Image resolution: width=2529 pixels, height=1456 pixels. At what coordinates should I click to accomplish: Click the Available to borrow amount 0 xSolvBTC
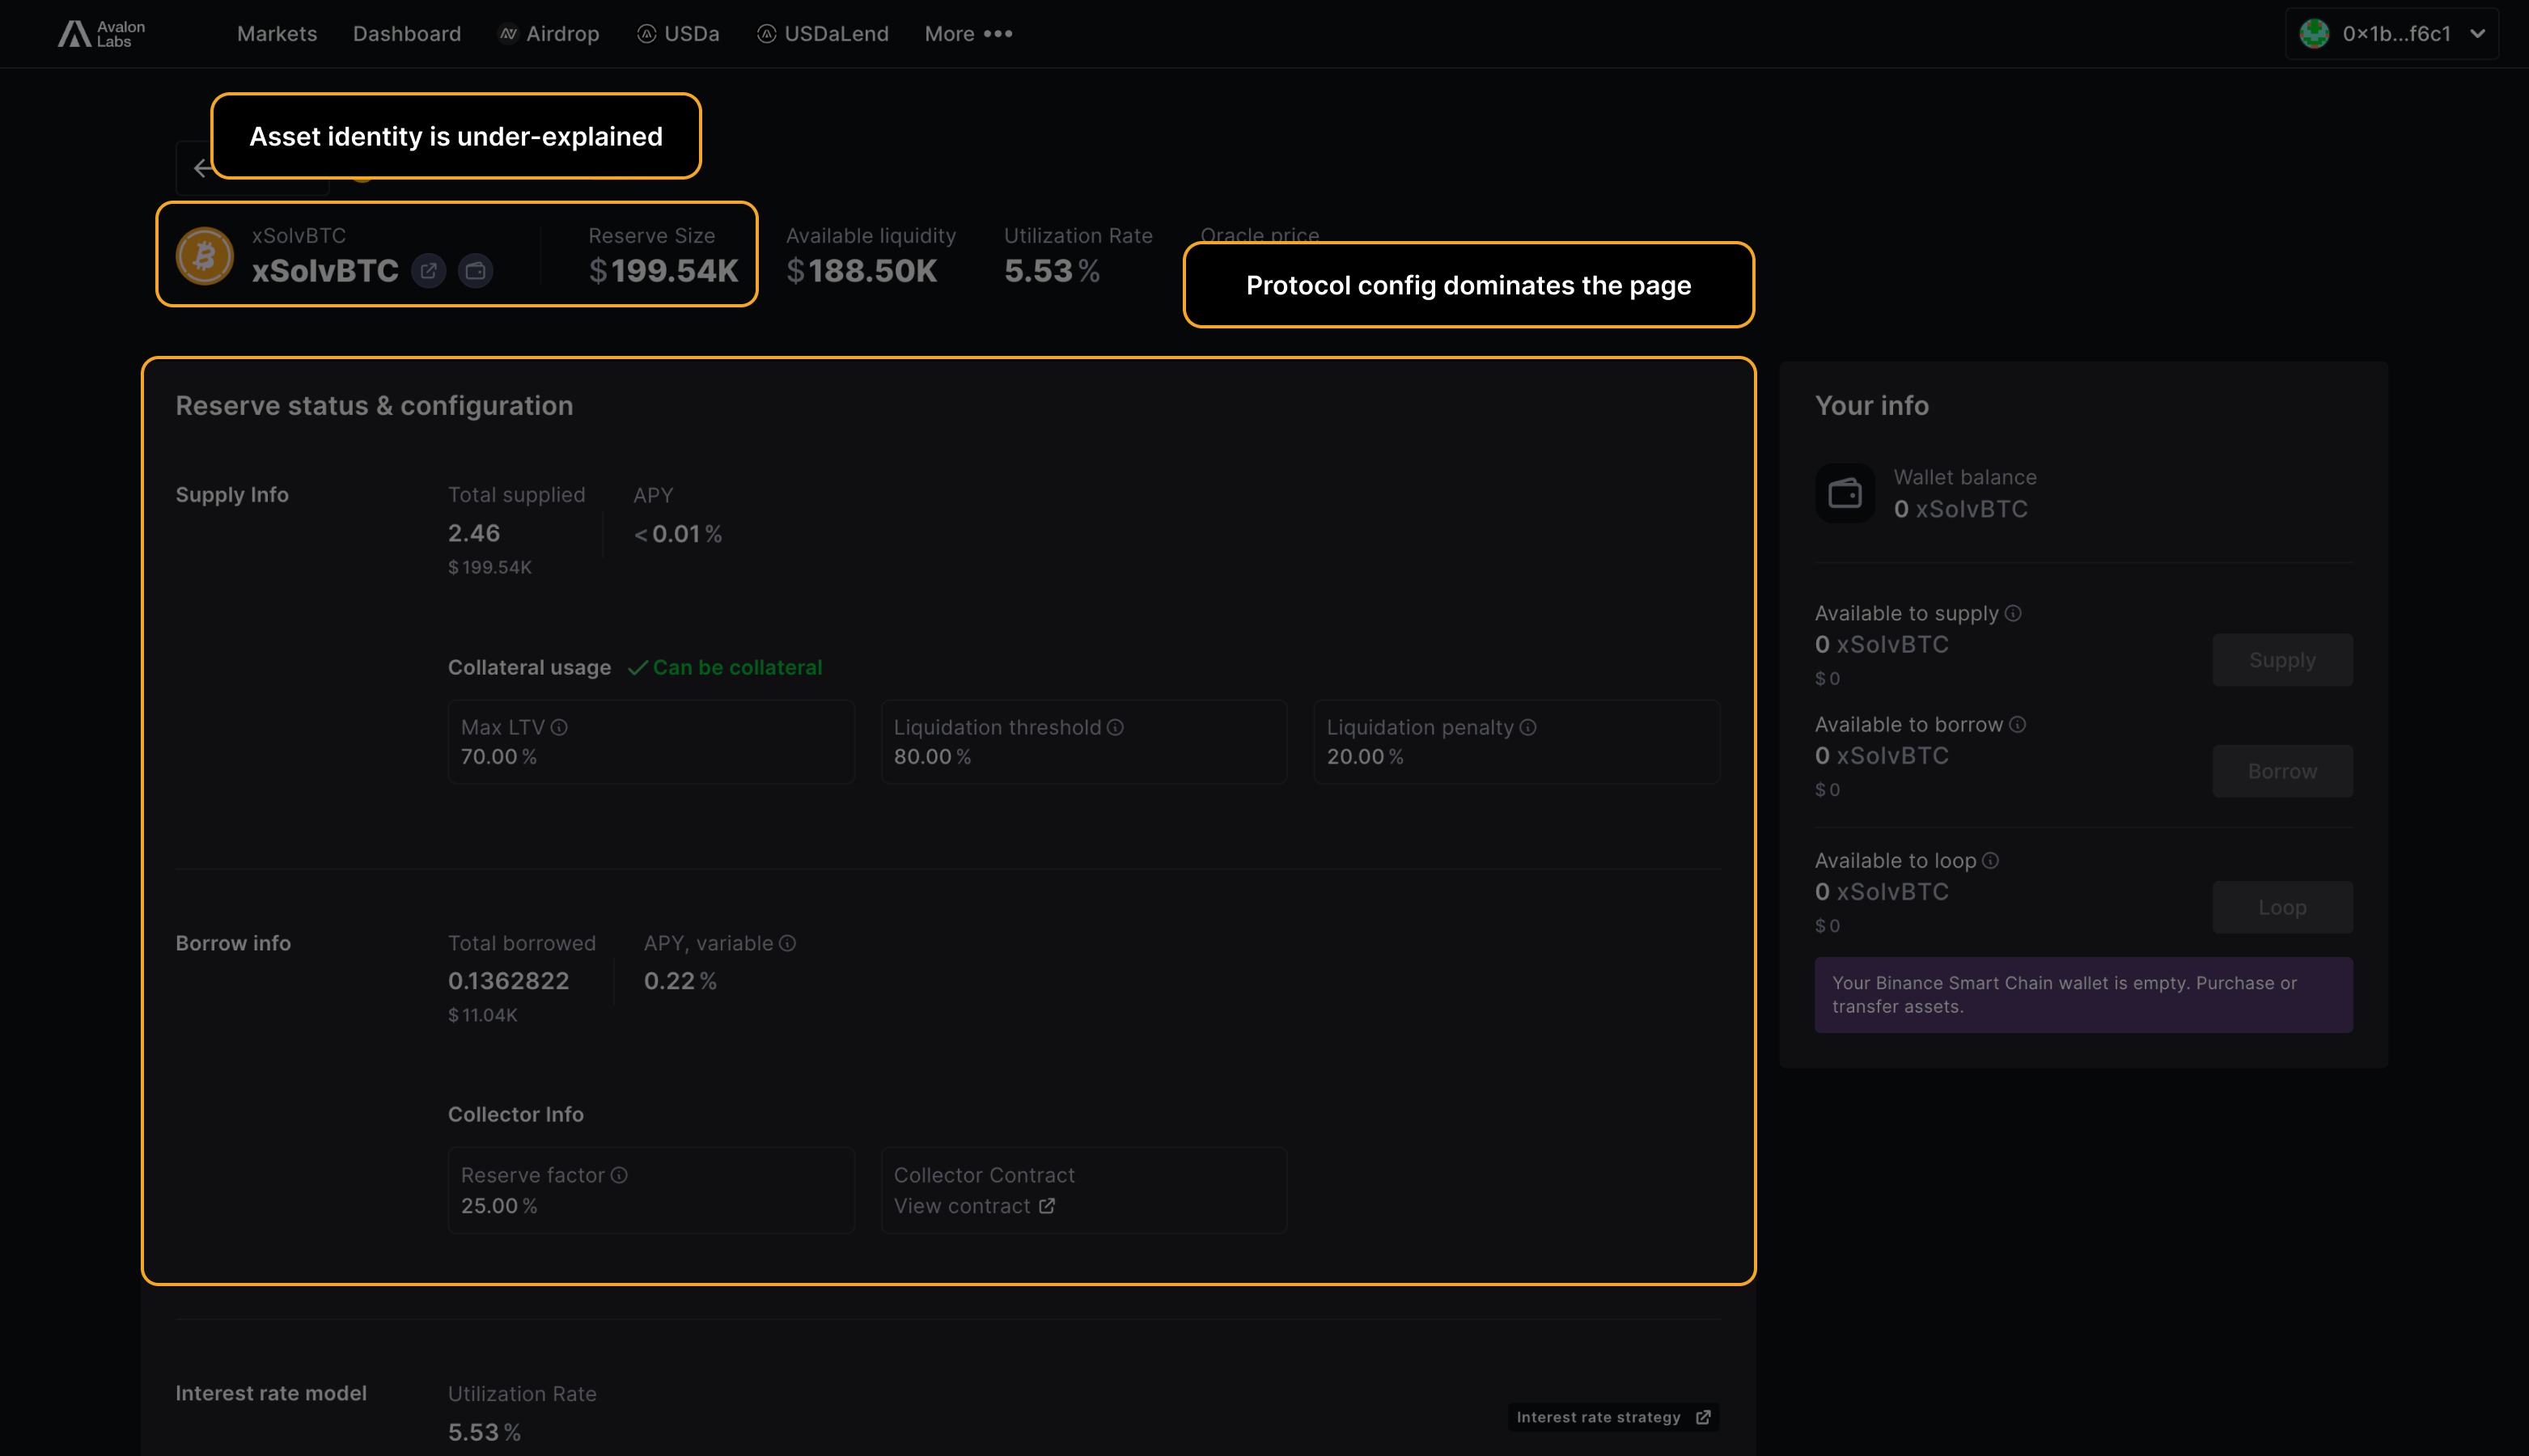1882,756
